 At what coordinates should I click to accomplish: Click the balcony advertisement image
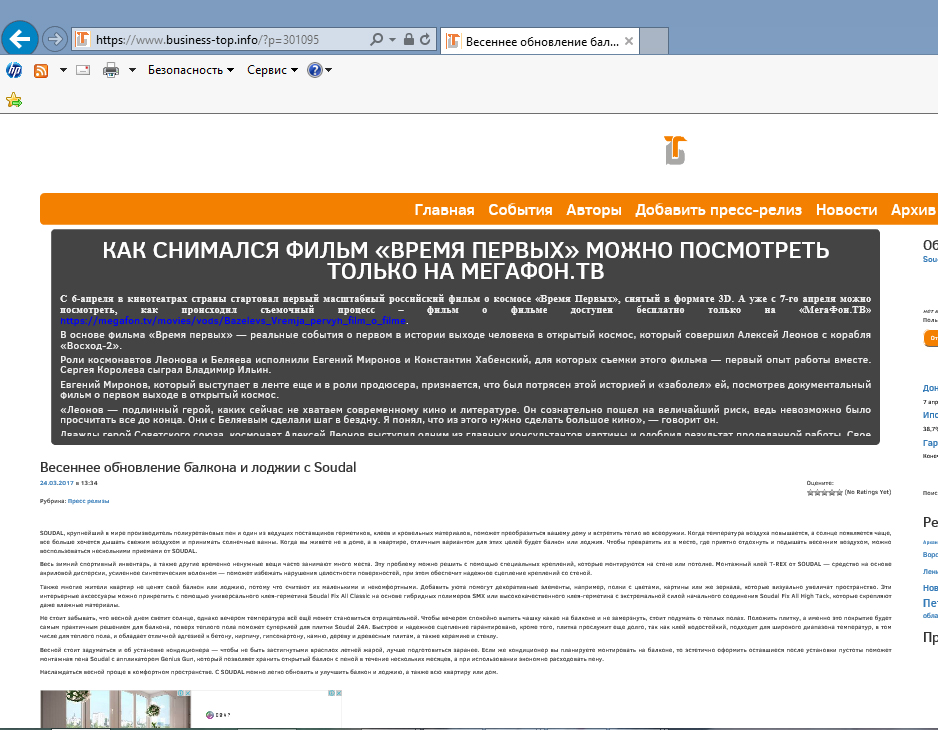(x=115, y=709)
